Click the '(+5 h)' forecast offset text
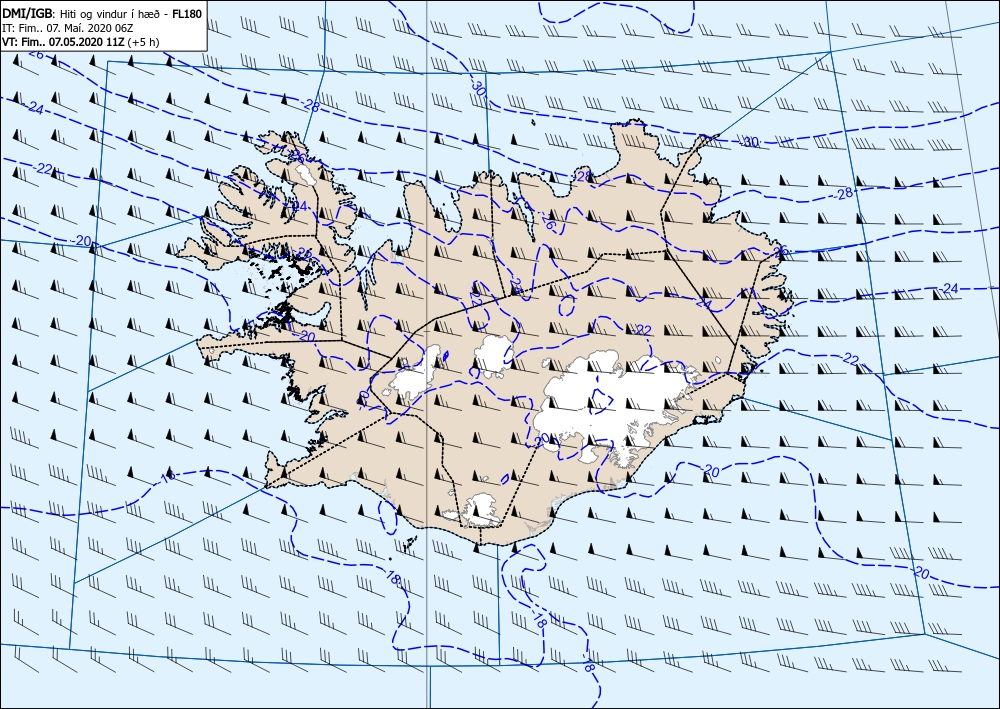 coord(143,42)
